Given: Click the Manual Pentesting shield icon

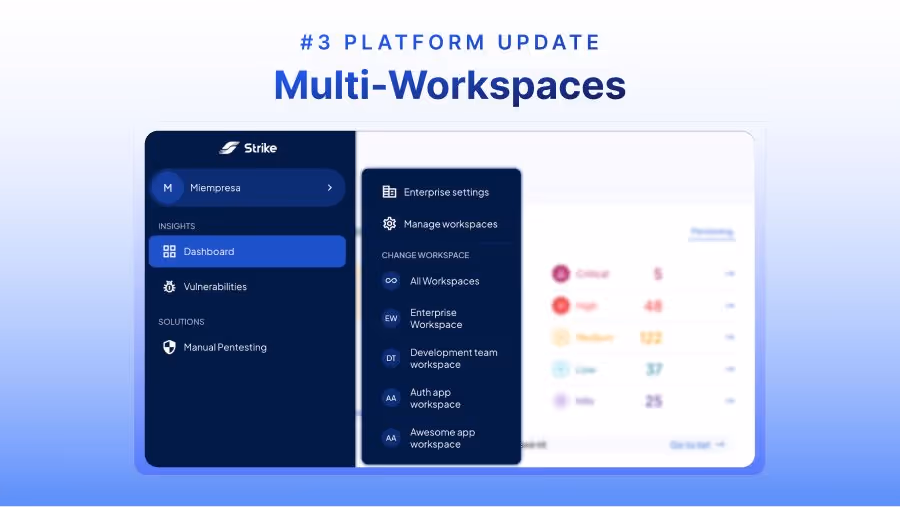Looking at the screenshot, I should 169,347.
